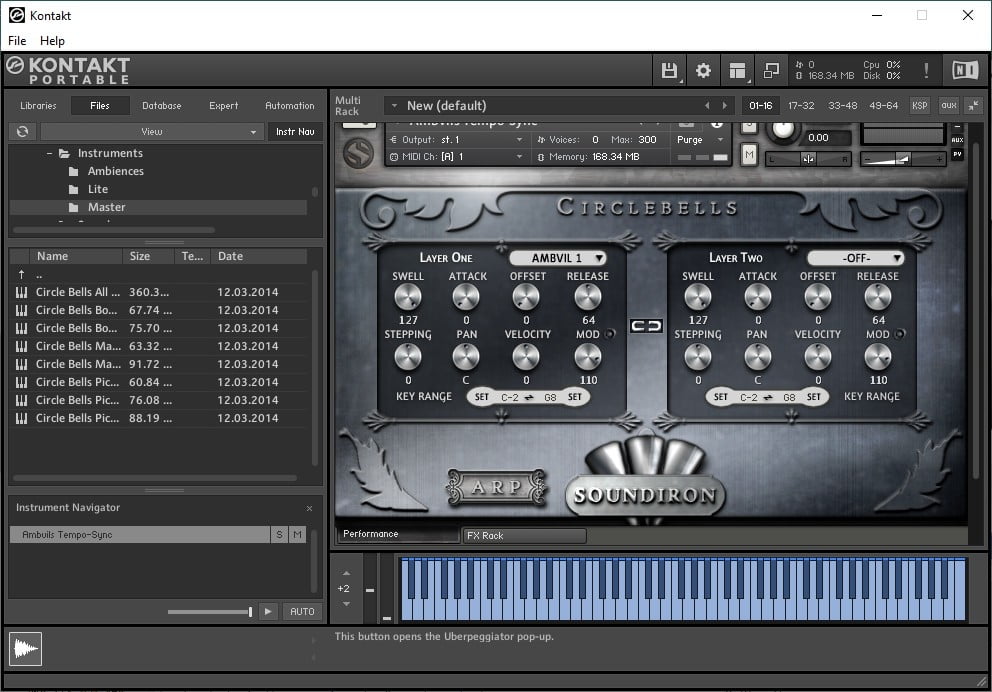
Task: Toggle the AUTO preview button
Action: click(x=302, y=612)
